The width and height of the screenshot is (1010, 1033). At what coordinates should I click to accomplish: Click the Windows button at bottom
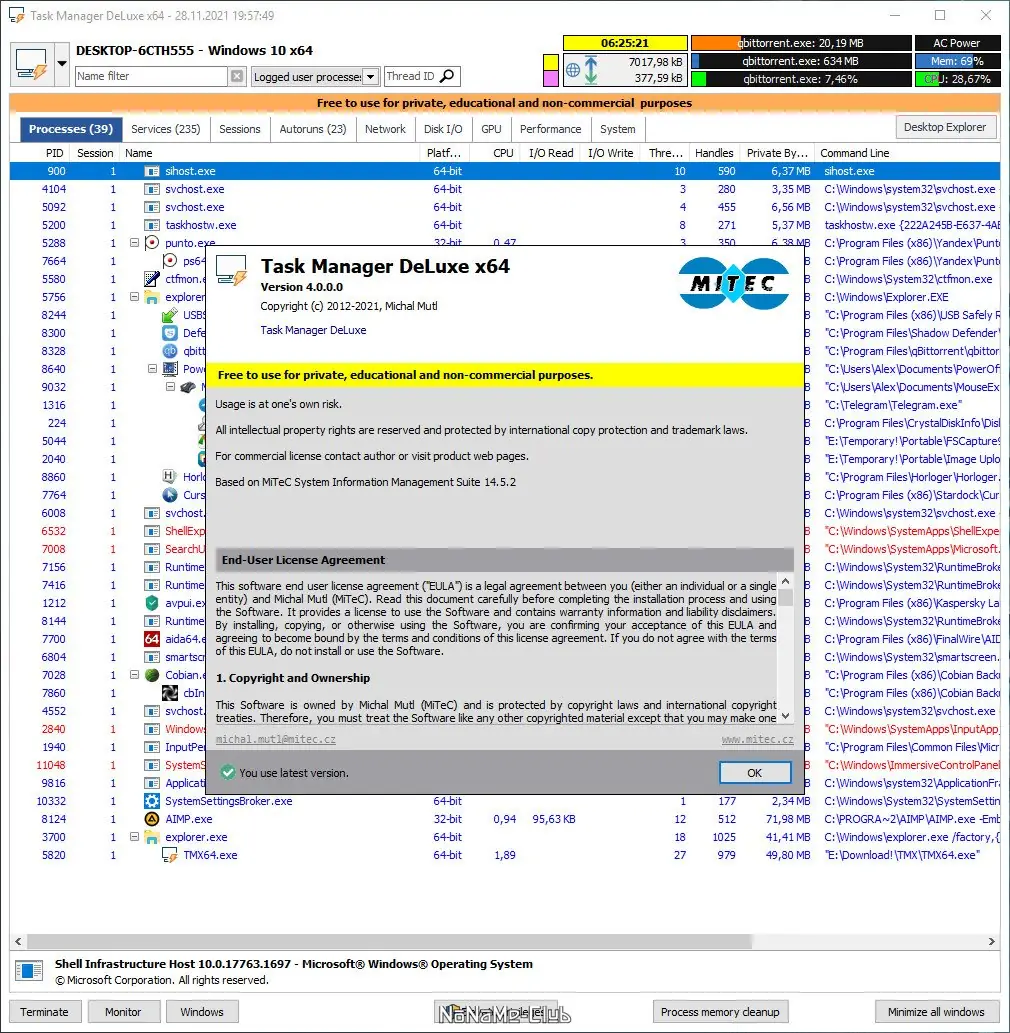point(202,1012)
